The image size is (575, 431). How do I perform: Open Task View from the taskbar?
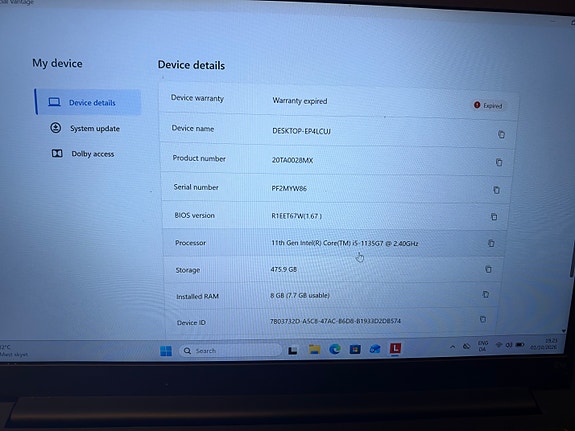click(x=293, y=351)
